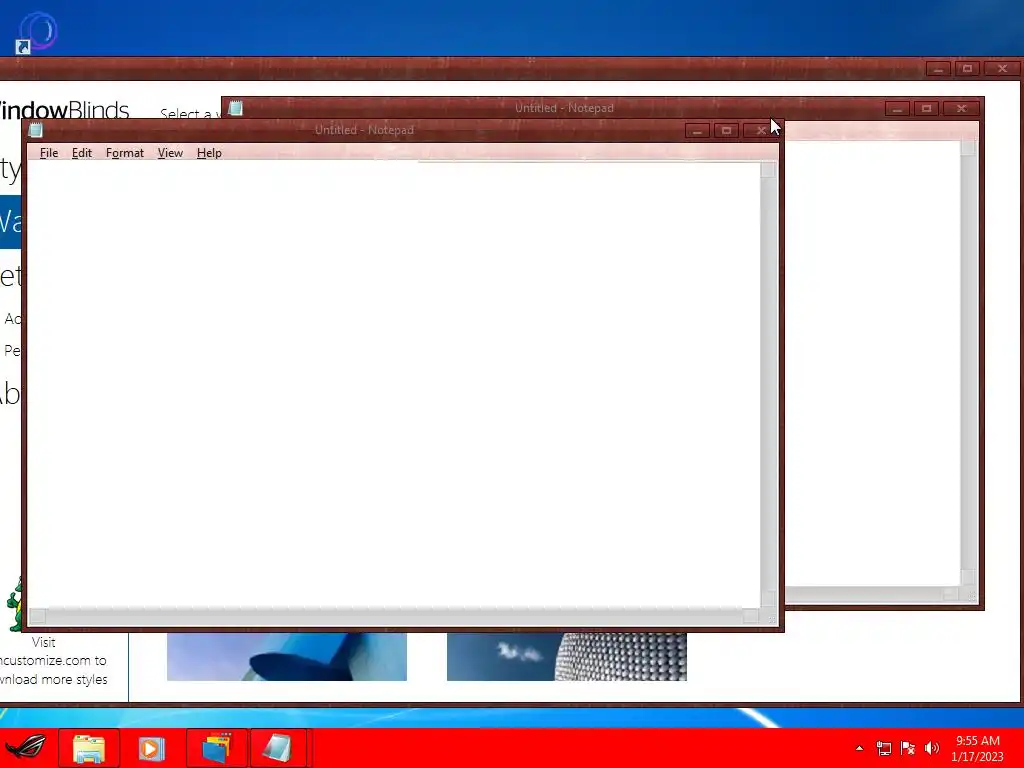
Task: Click the horizontal scrollbar of front Notepad
Action: point(394,616)
